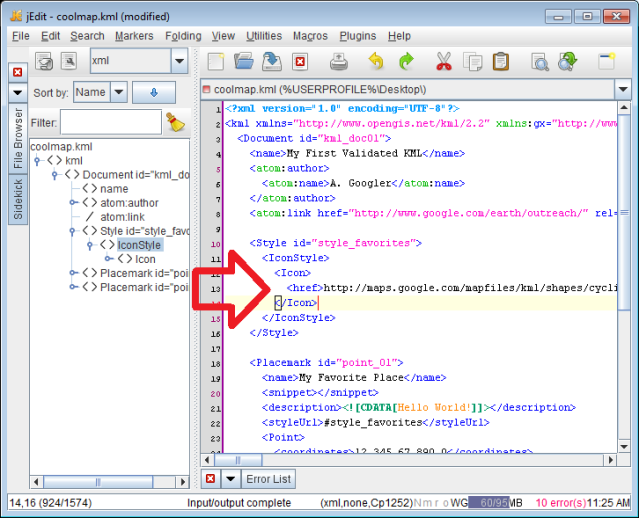Click the memory usage 60/95 MB bar
Image resolution: width=639 pixels, height=518 pixels.
point(495,503)
